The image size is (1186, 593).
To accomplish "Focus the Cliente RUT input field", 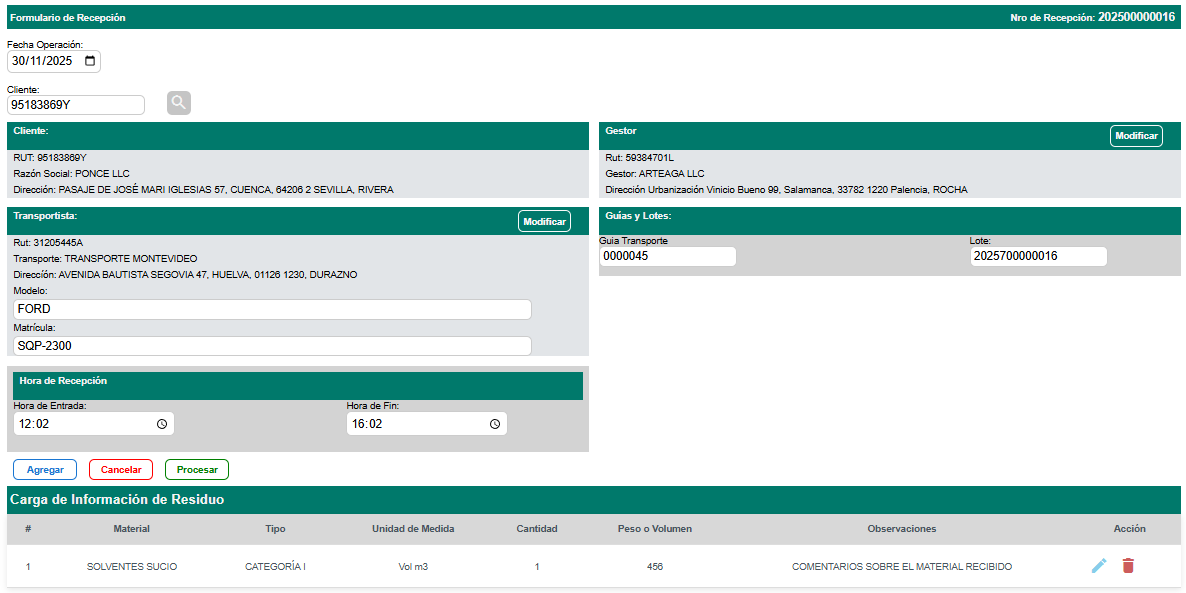I will [76, 105].
